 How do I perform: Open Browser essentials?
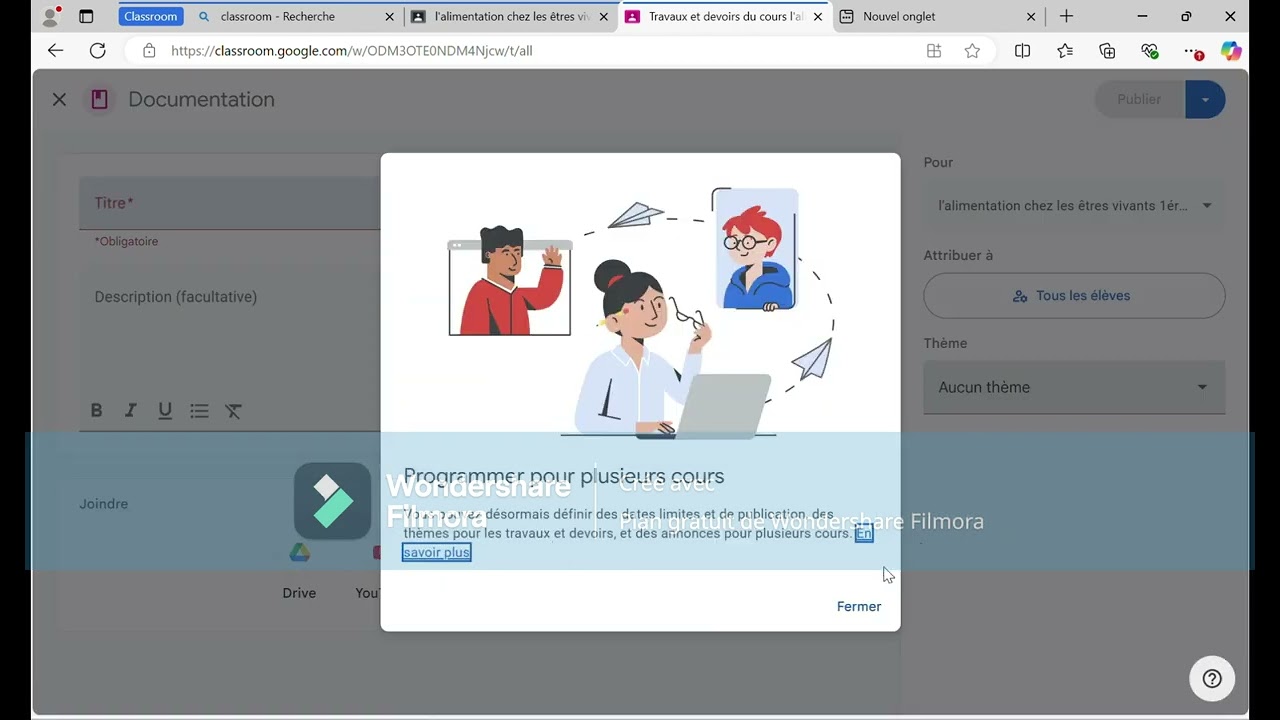point(1149,51)
